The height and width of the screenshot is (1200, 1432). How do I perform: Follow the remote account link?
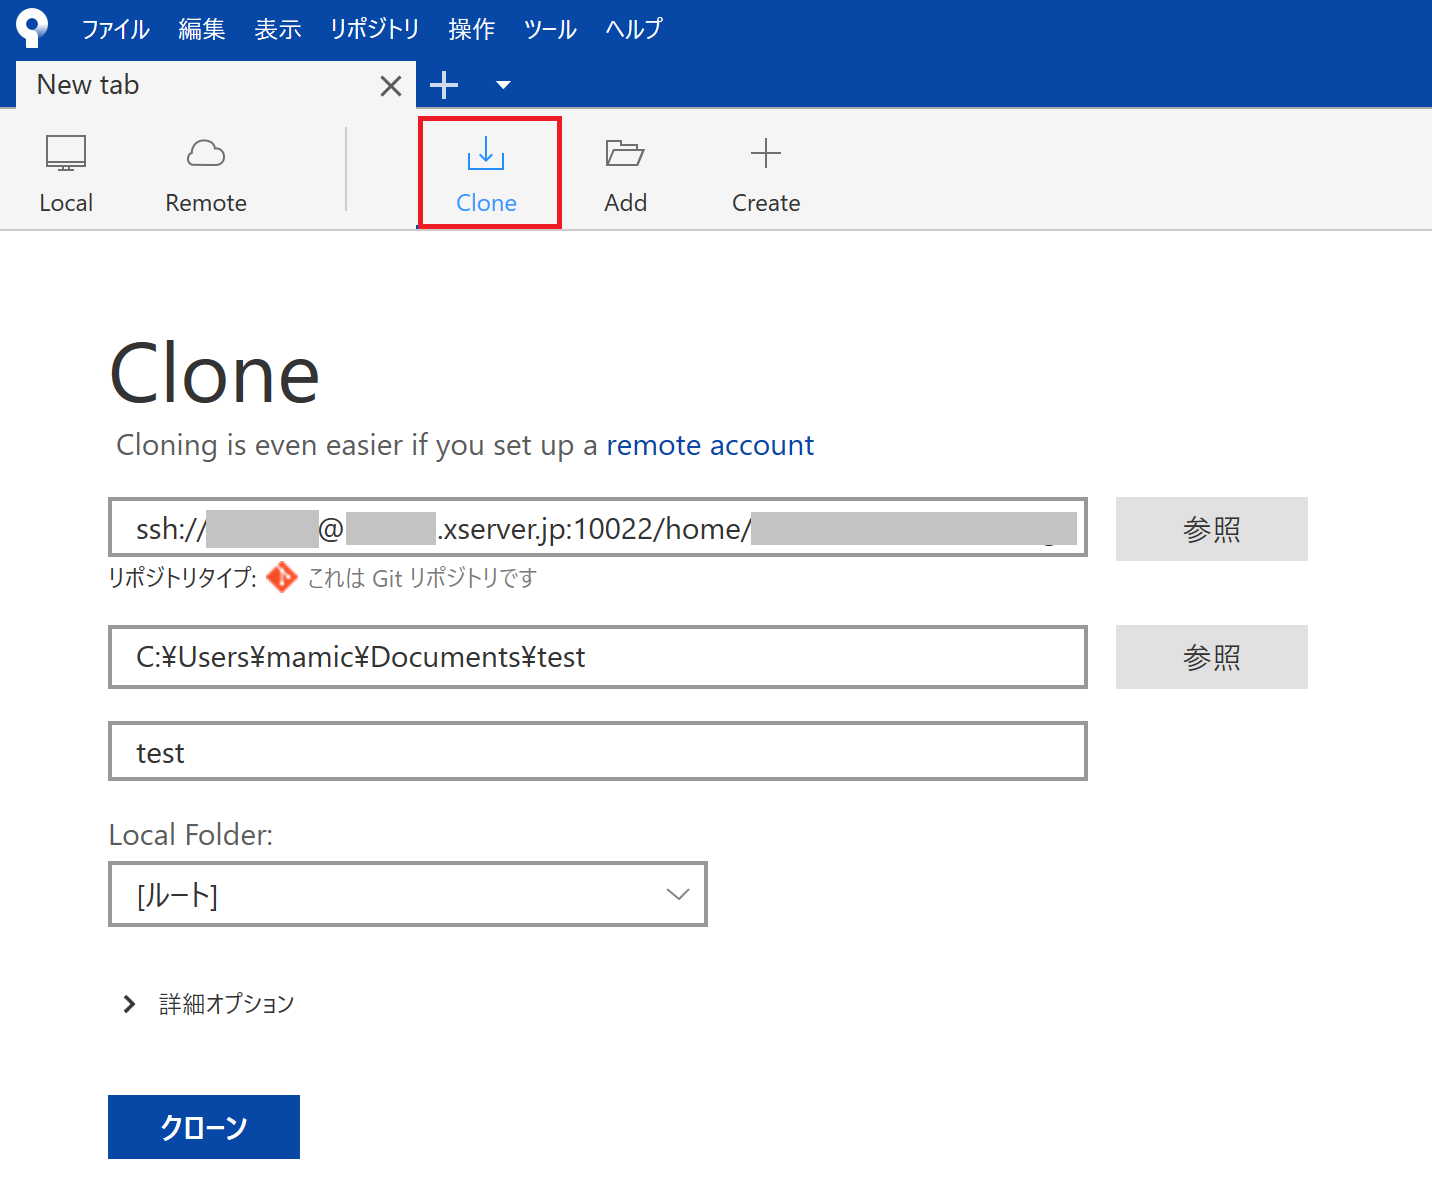[709, 445]
